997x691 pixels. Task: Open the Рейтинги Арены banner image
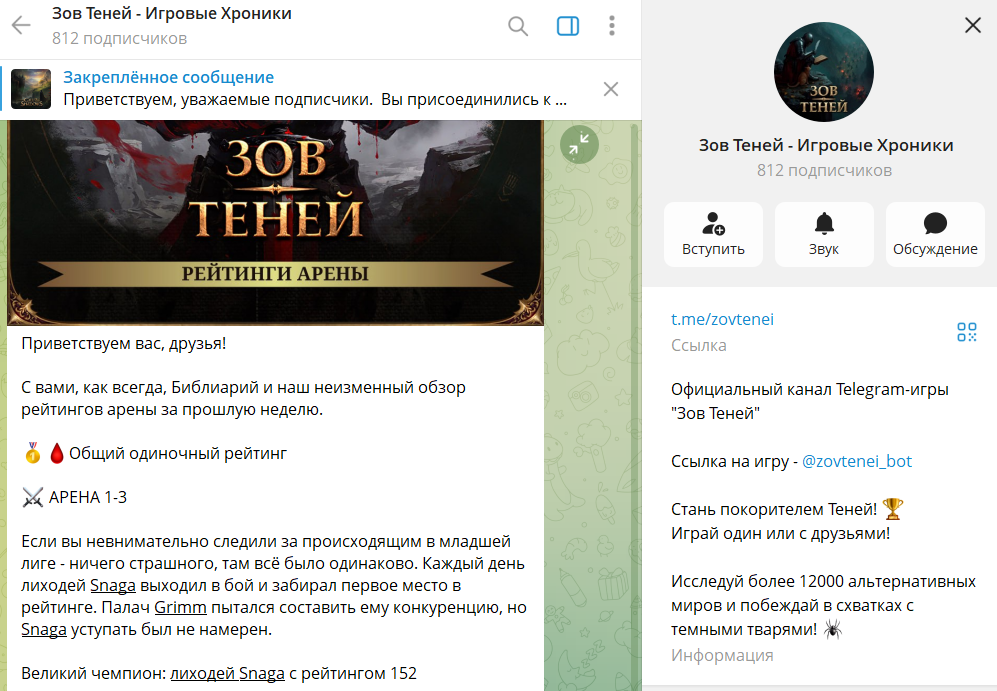[275, 222]
